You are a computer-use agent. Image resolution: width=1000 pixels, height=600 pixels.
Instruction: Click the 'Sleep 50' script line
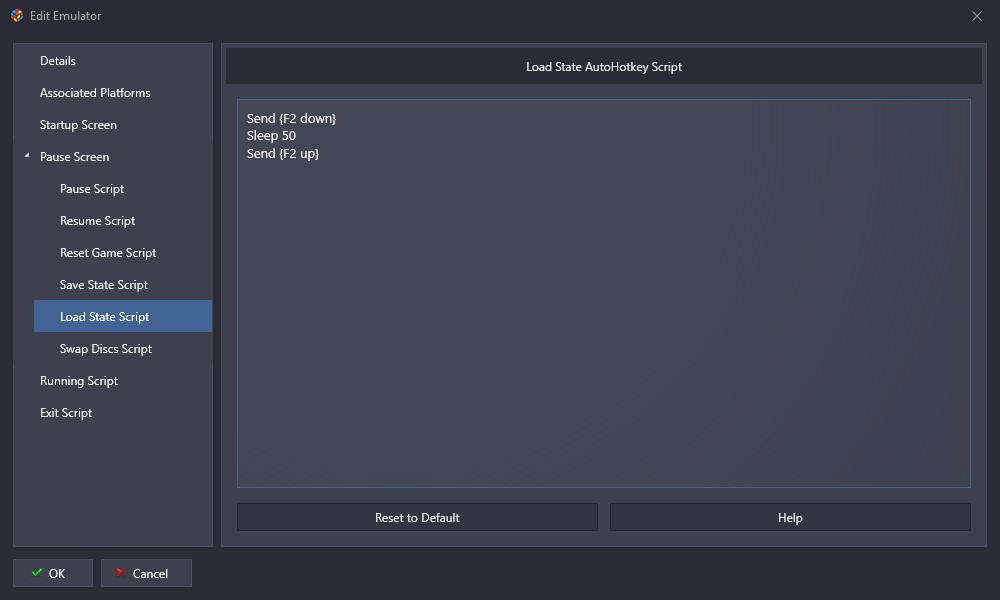(x=271, y=135)
